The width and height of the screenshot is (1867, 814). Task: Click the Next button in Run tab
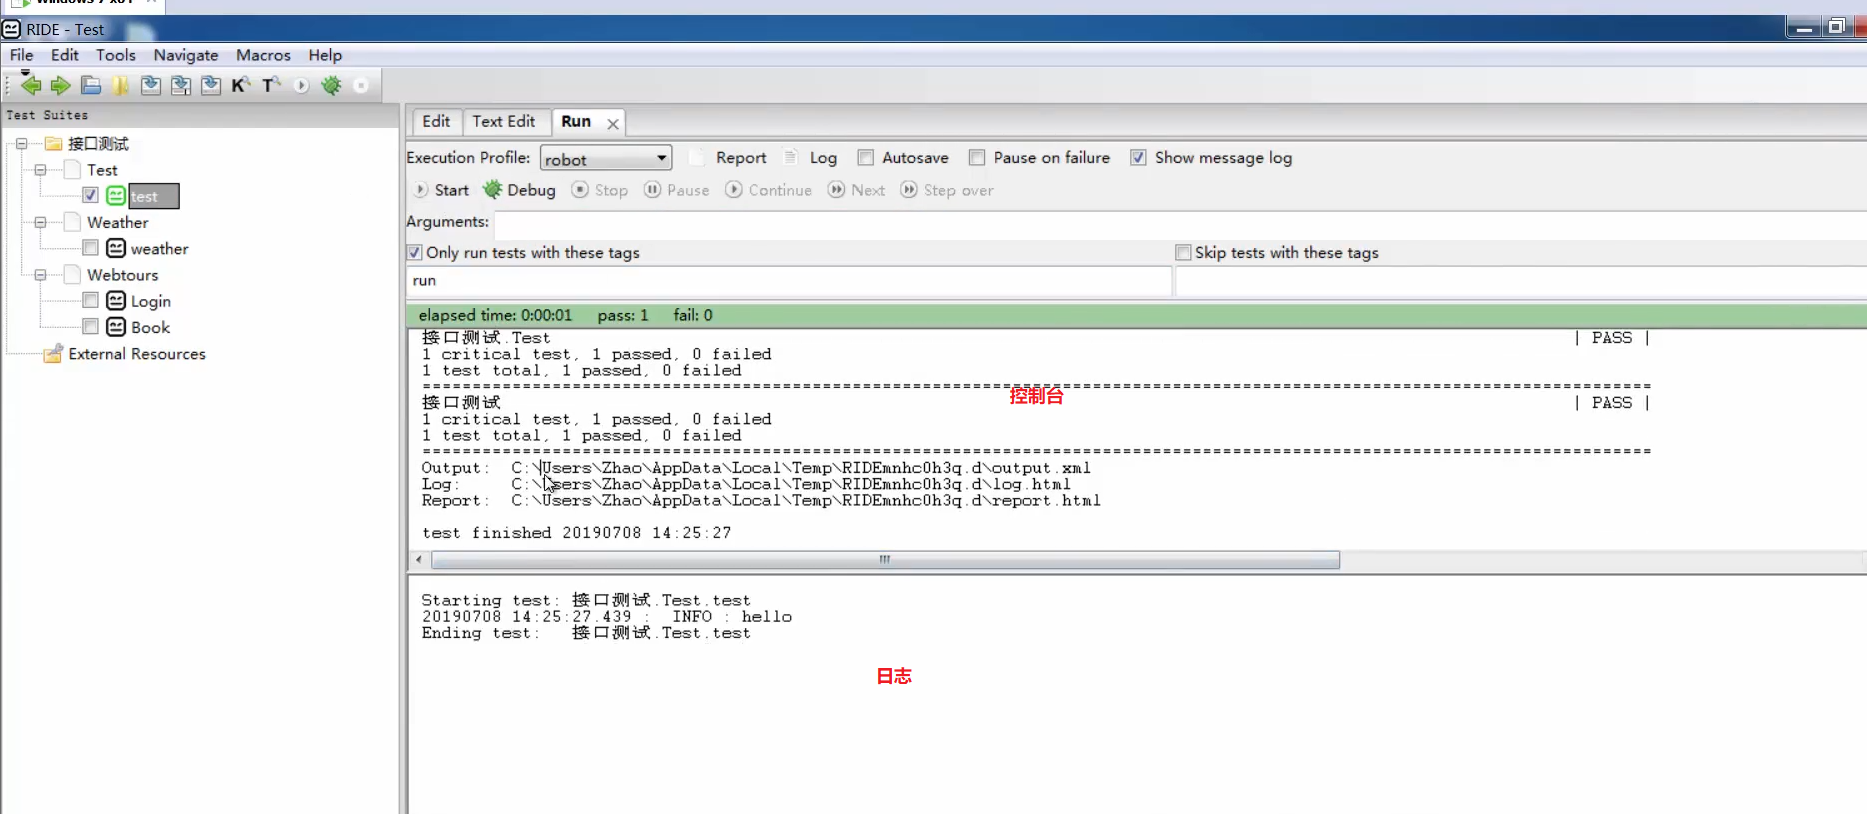click(x=857, y=190)
